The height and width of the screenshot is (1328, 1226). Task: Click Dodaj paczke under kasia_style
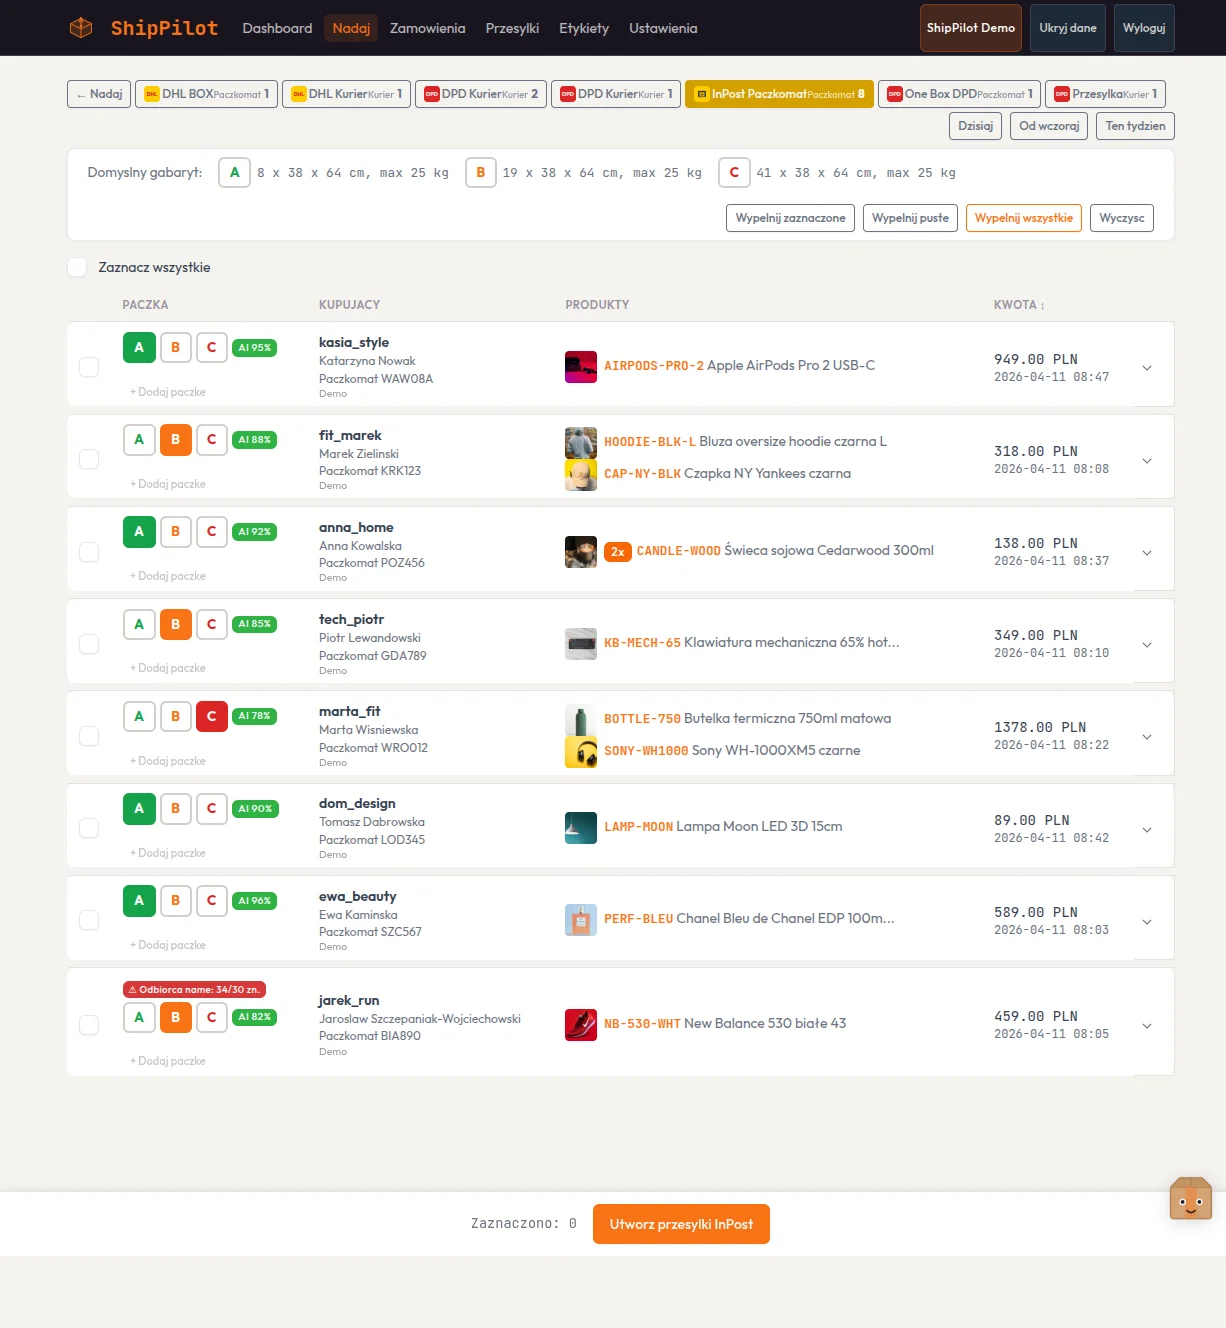(x=168, y=392)
